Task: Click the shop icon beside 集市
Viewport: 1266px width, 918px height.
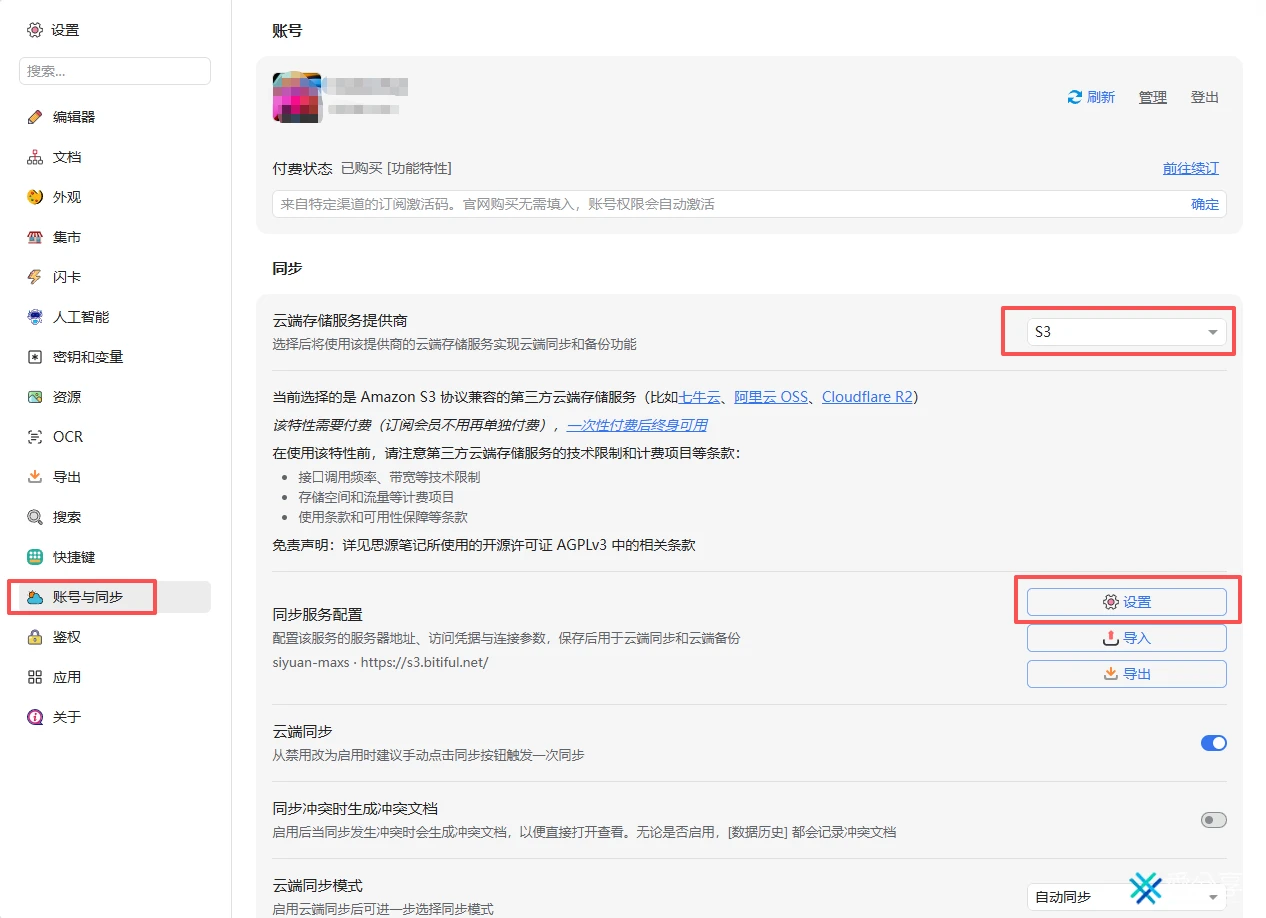Action: [35, 237]
